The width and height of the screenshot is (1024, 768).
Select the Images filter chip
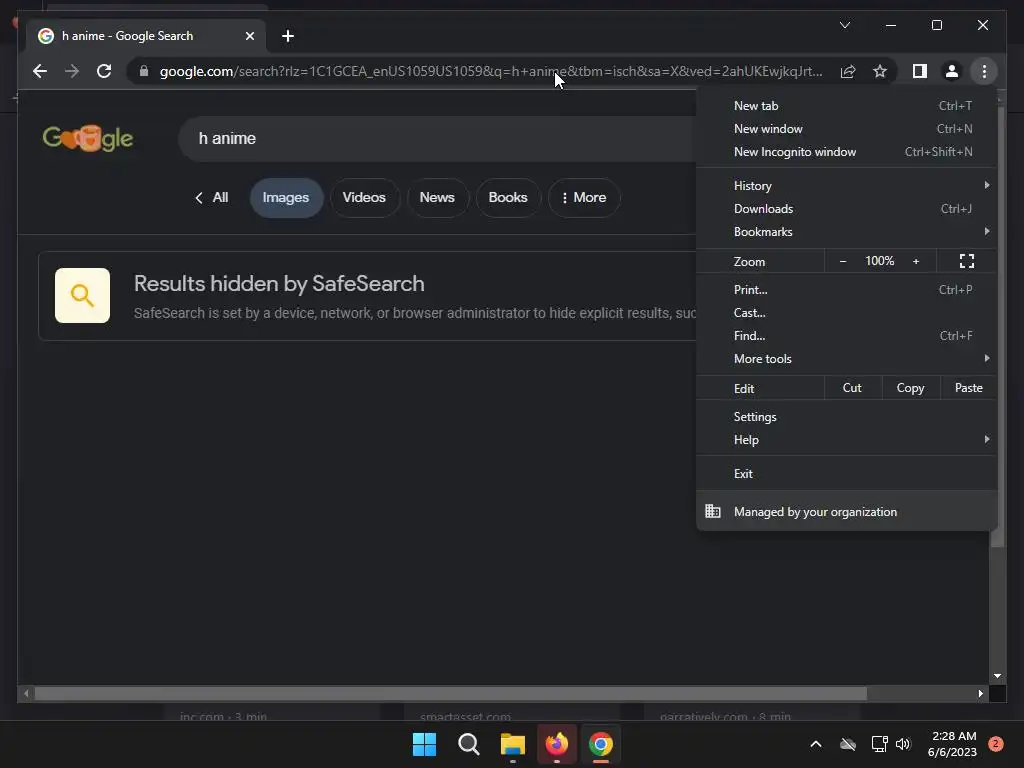click(x=286, y=197)
